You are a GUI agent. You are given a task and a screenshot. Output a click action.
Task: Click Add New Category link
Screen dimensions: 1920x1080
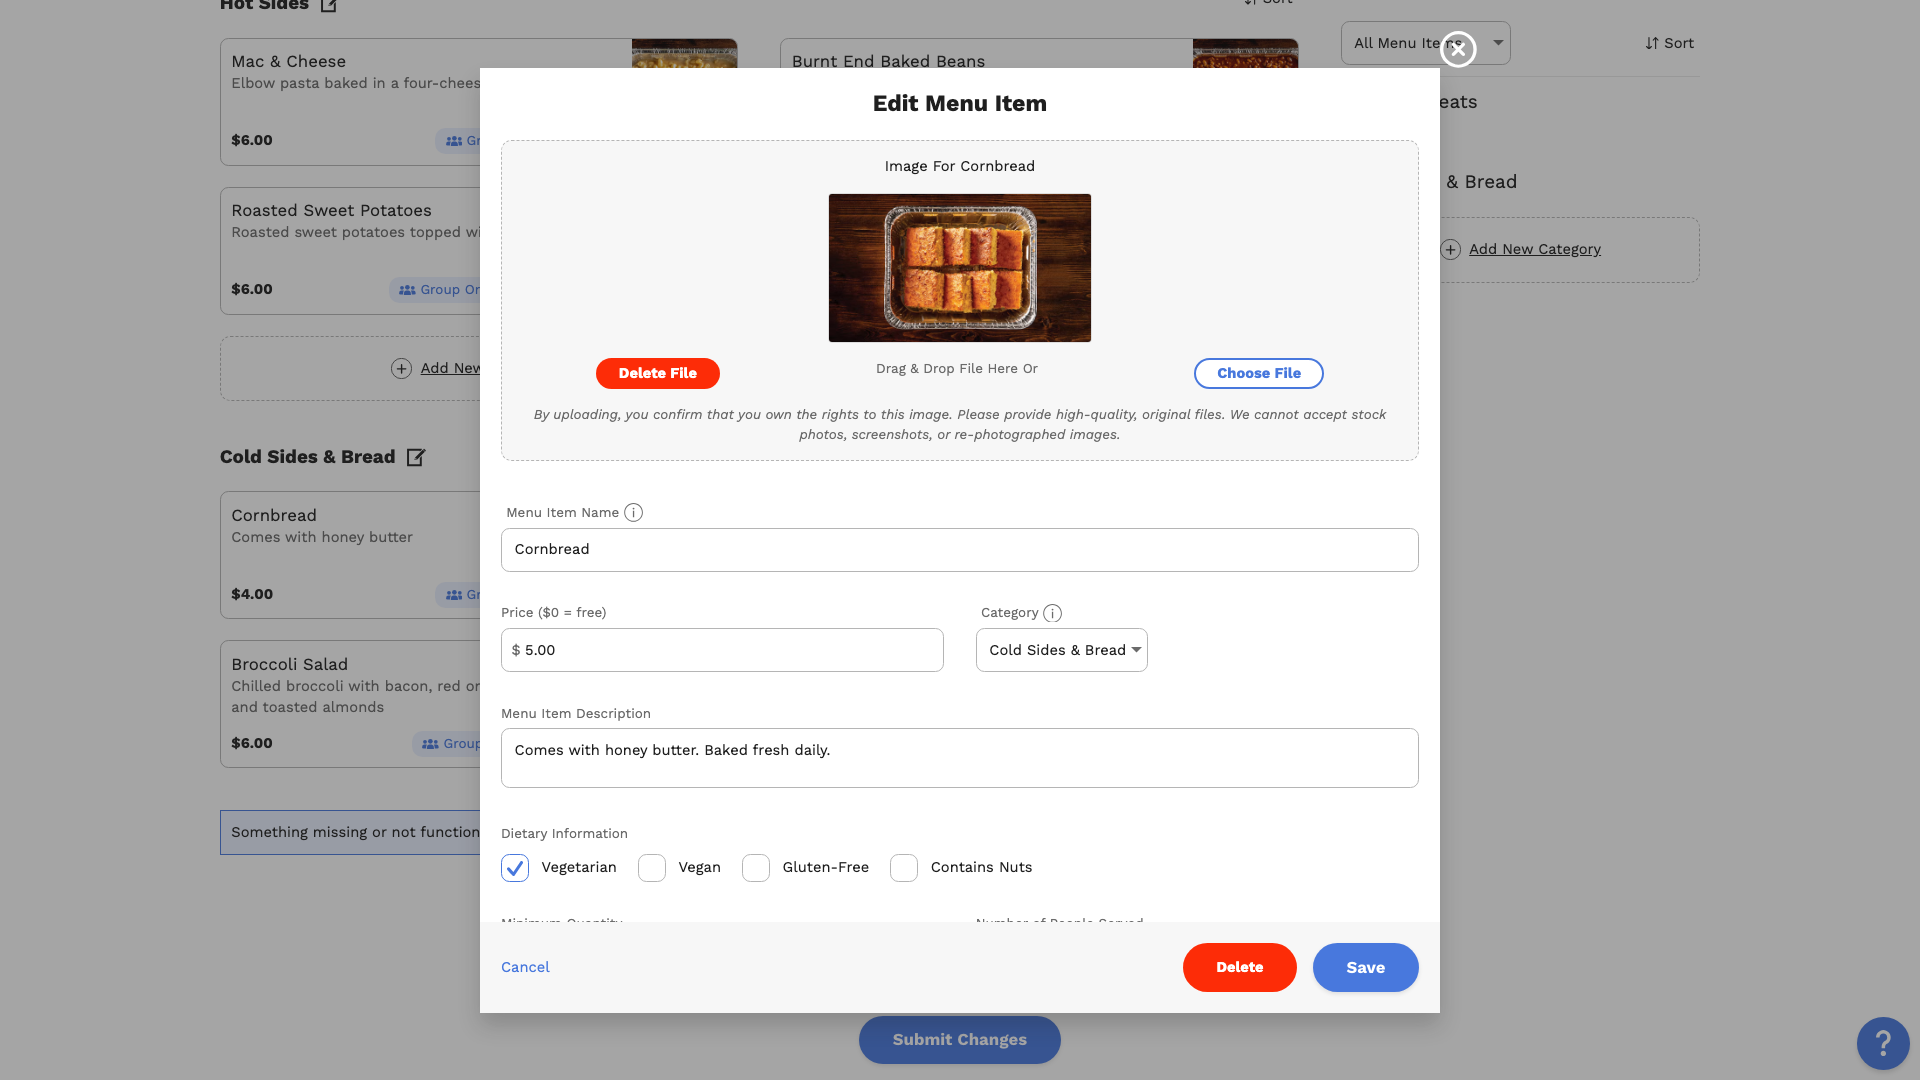pos(1535,249)
